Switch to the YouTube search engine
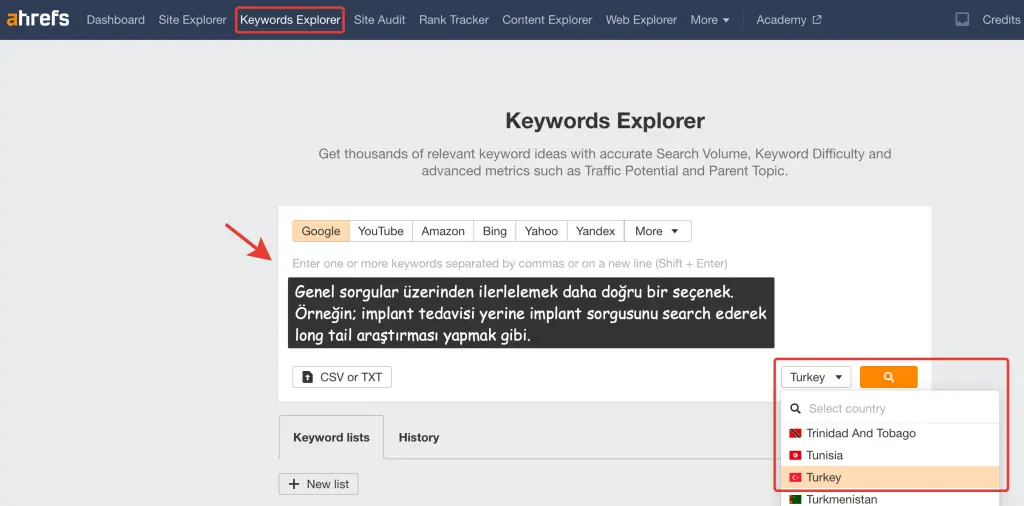The width and height of the screenshot is (1024, 506). pyautogui.click(x=381, y=231)
